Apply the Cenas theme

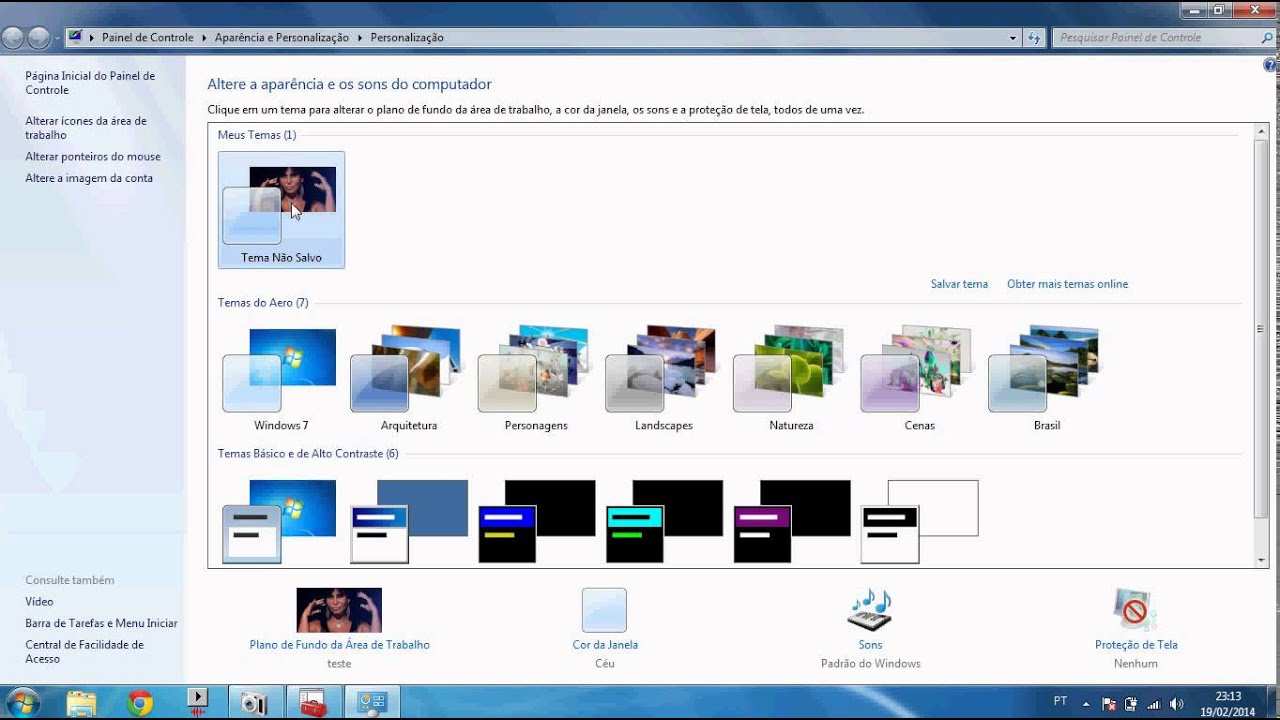[919, 378]
